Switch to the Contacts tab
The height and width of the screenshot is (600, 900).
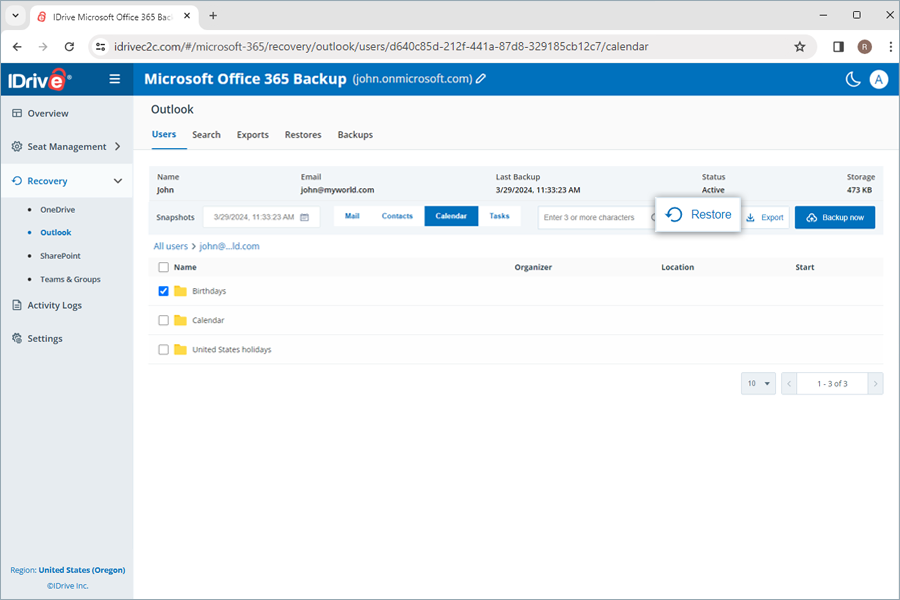coord(397,215)
